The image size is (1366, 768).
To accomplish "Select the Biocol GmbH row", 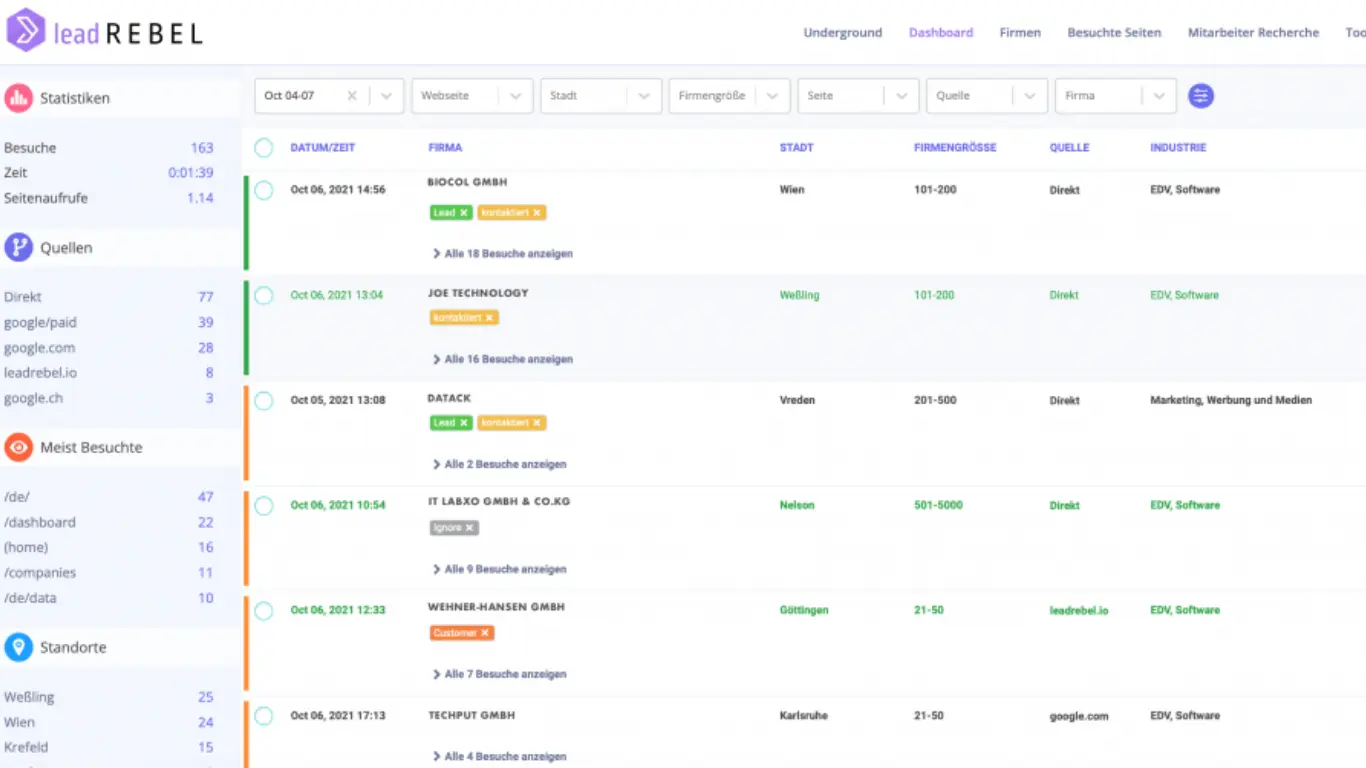I will click(x=263, y=190).
